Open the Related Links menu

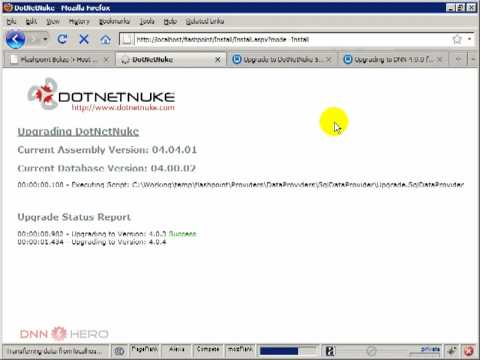205,21
